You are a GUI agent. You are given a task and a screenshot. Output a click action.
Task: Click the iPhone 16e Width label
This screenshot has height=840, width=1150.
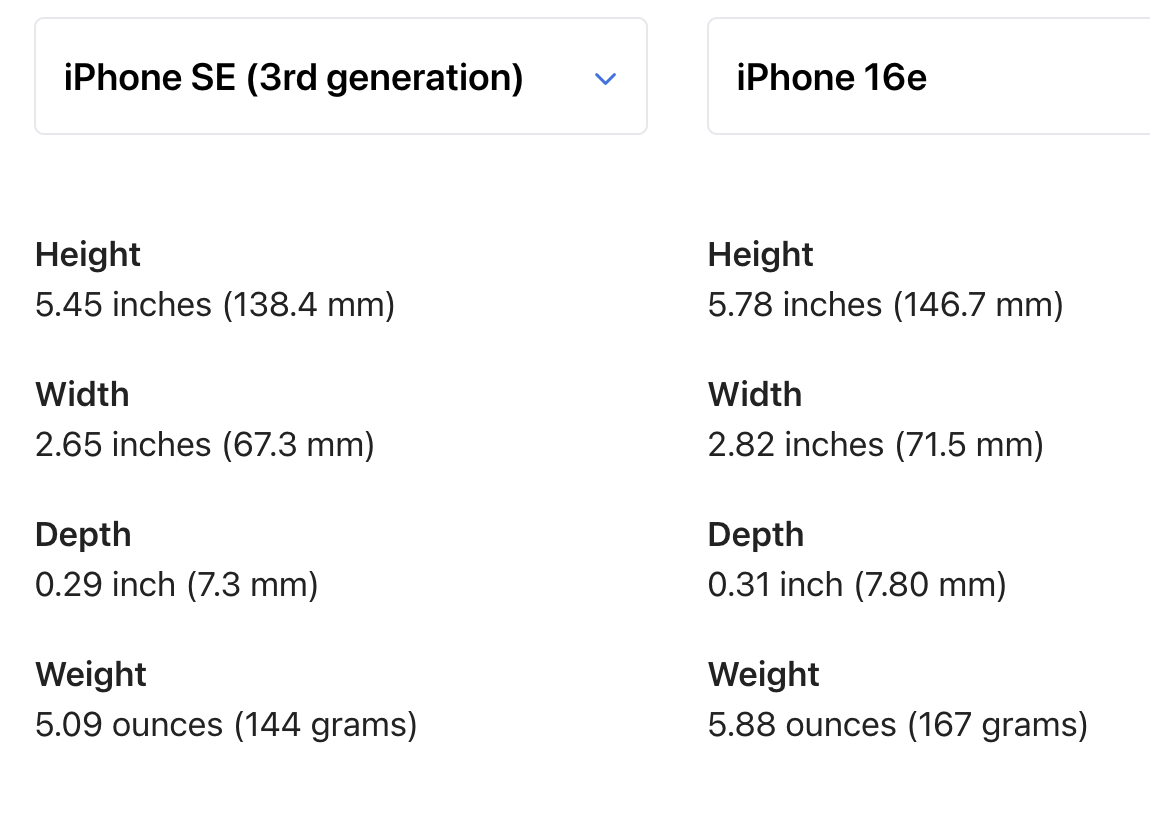(755, 395)
